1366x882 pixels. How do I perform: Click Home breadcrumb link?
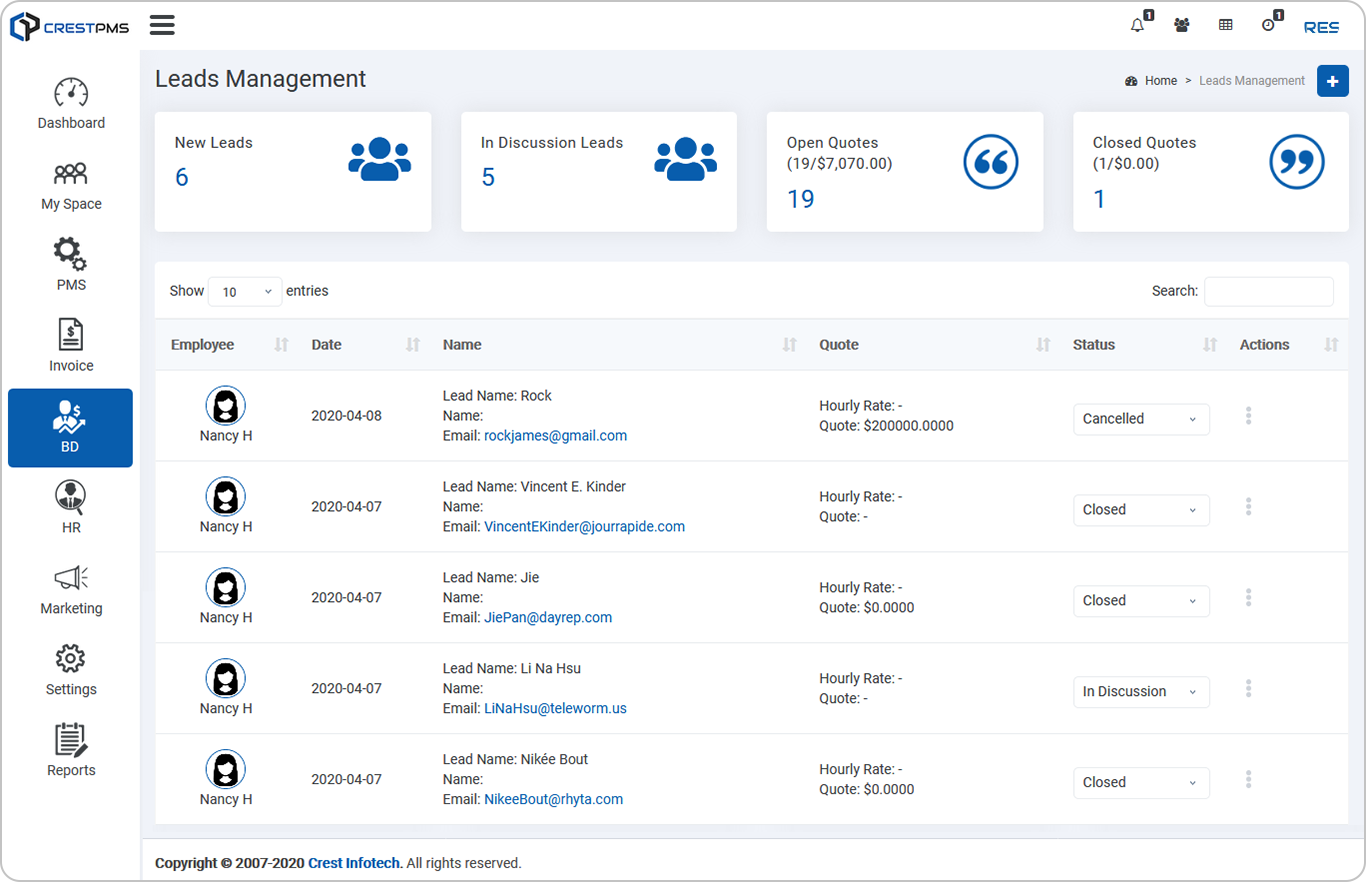[1161, 81]
